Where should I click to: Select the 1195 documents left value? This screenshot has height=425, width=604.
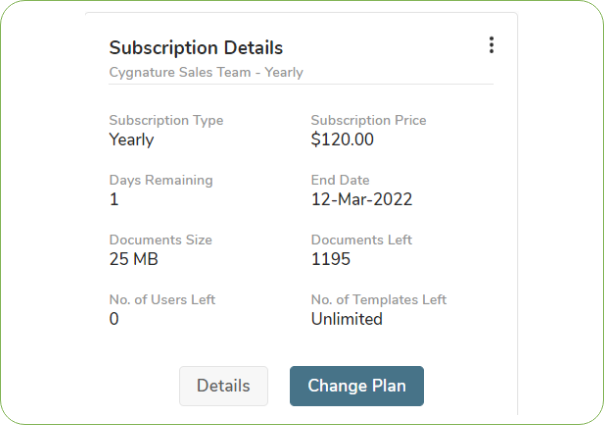(x=331, y=260)
